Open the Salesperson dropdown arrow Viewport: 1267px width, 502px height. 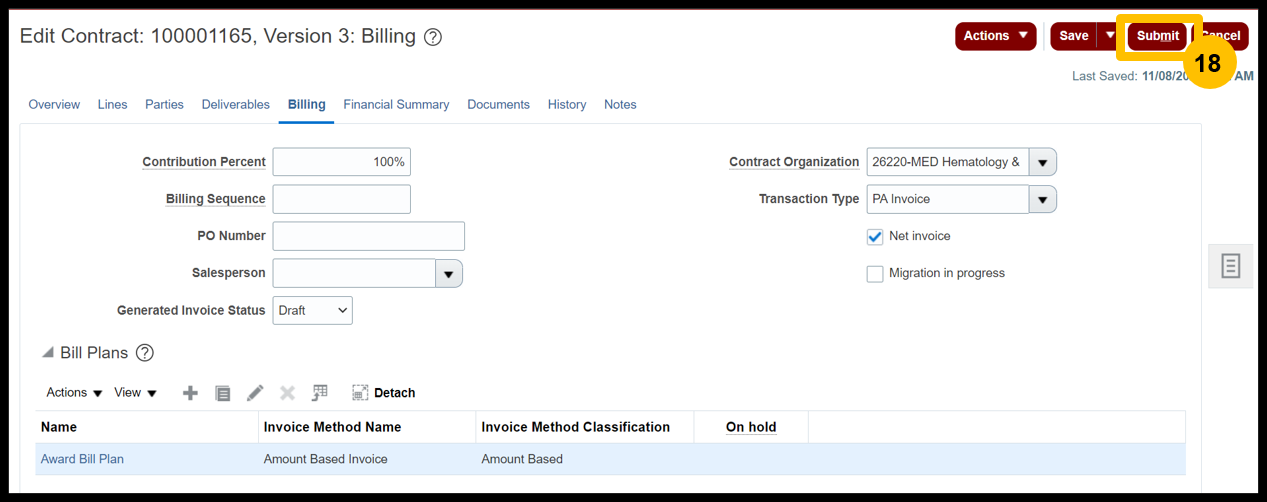point(449,274)
